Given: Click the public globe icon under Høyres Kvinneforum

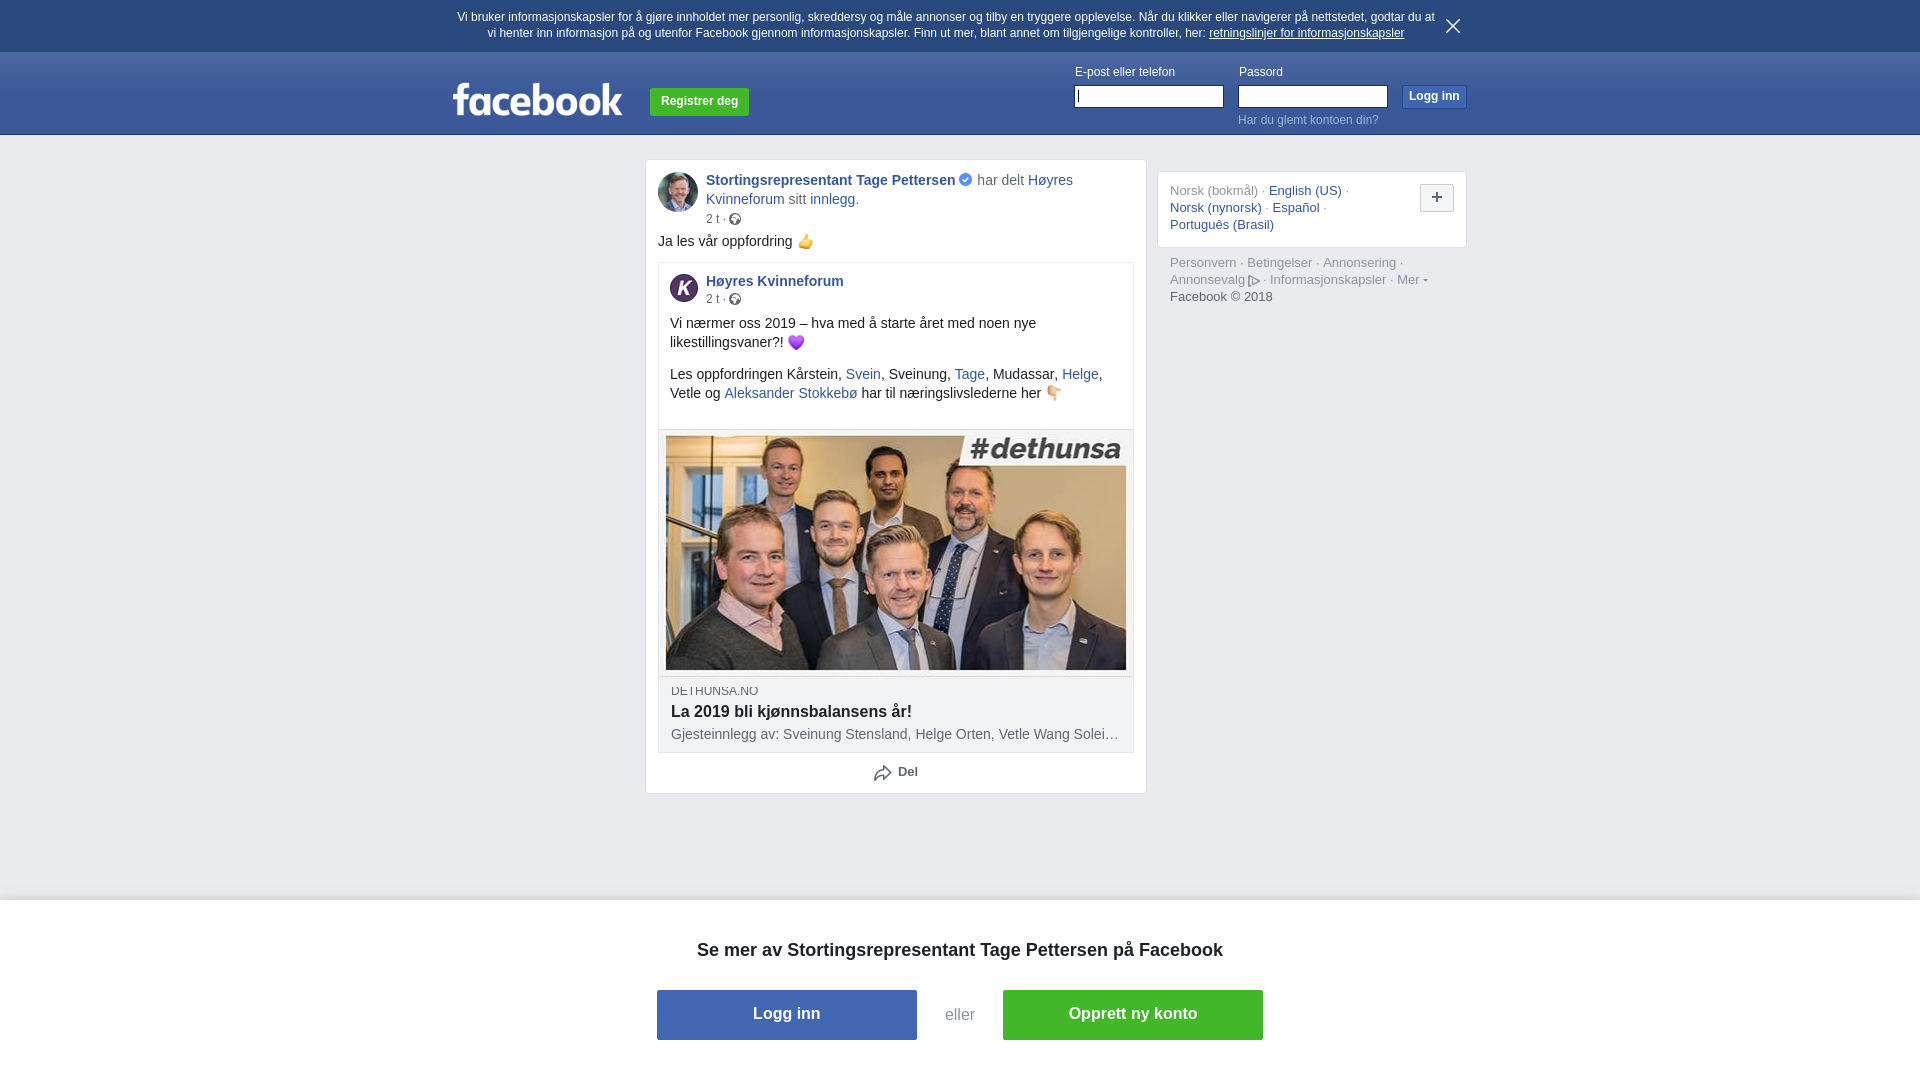Looking at the screenshot, I should [735, 299].
